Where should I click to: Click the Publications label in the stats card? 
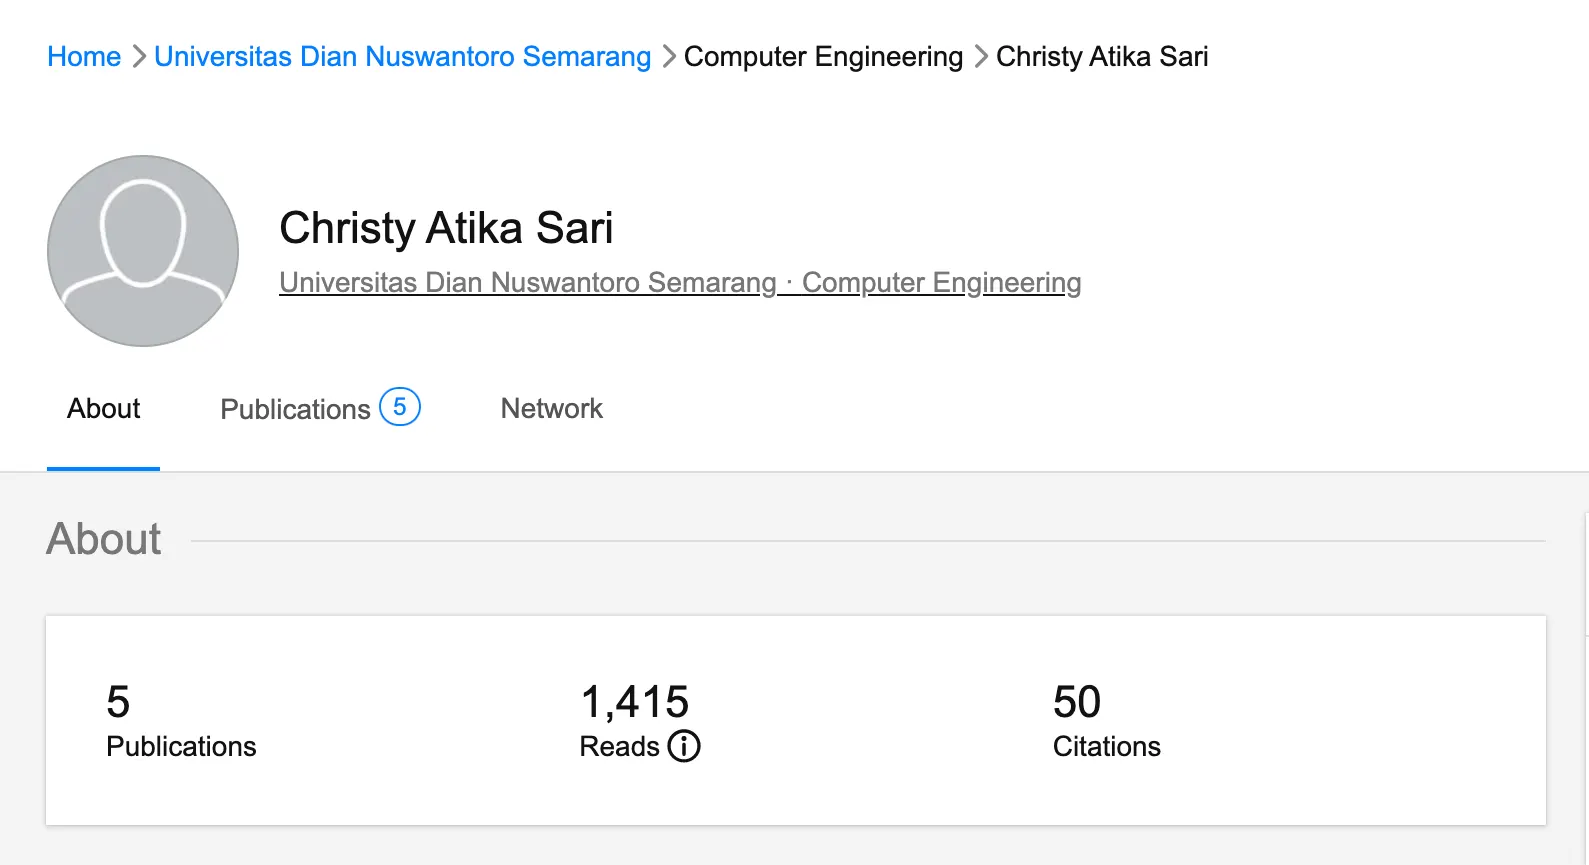coord(181,747)
